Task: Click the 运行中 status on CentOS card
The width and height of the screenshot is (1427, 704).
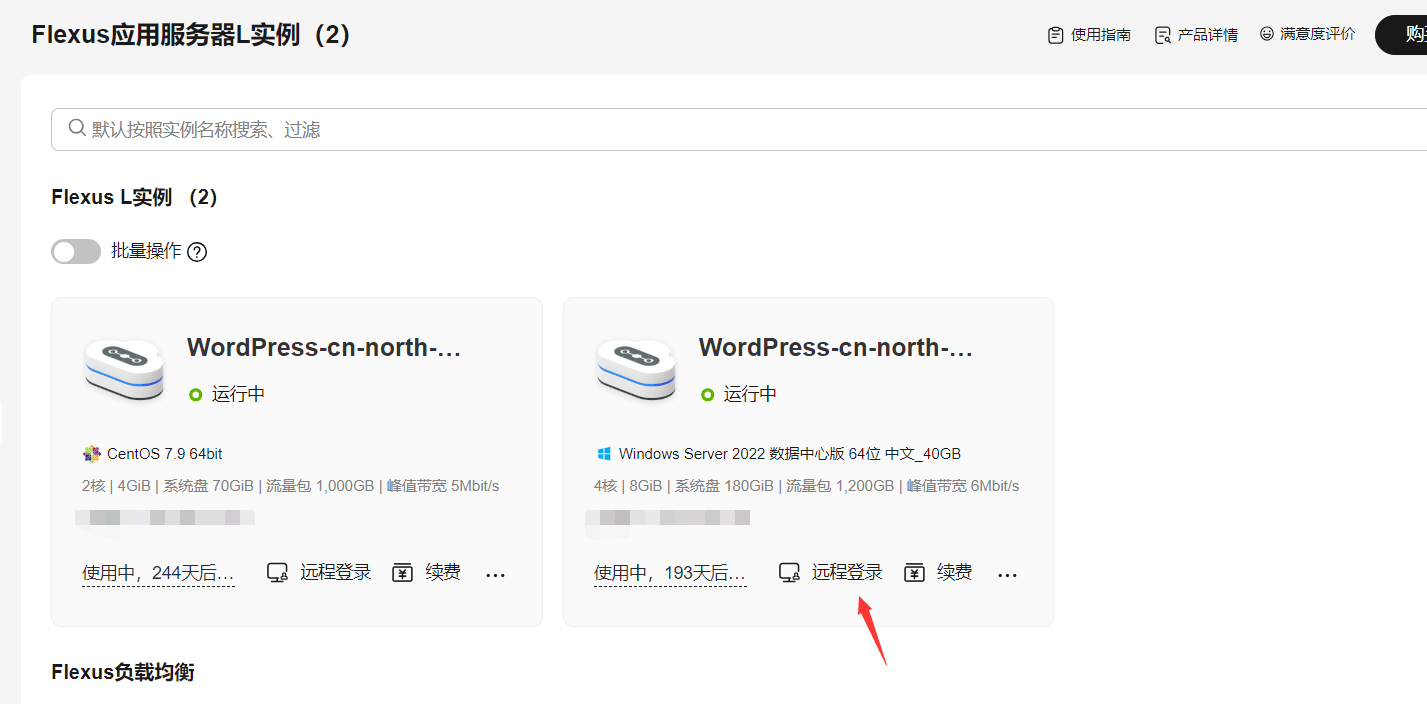Action: click(238, 394)
